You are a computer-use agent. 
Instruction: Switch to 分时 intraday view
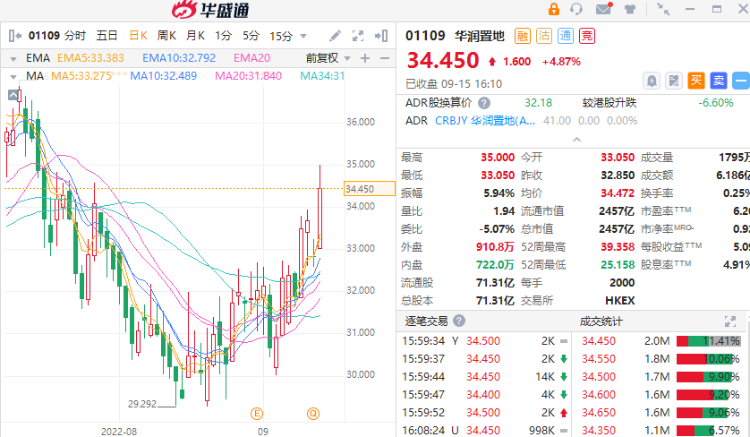[75, 36]
